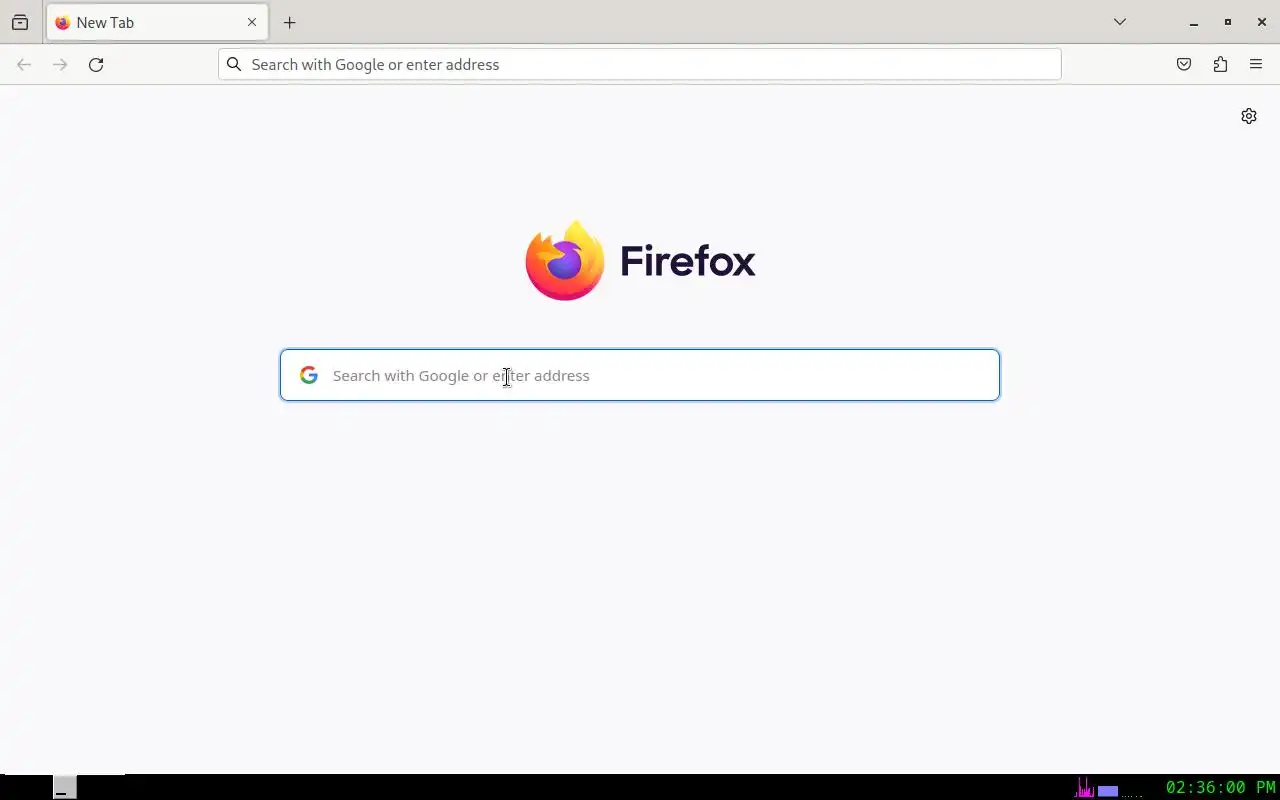Select the New Tab tab

157,22
